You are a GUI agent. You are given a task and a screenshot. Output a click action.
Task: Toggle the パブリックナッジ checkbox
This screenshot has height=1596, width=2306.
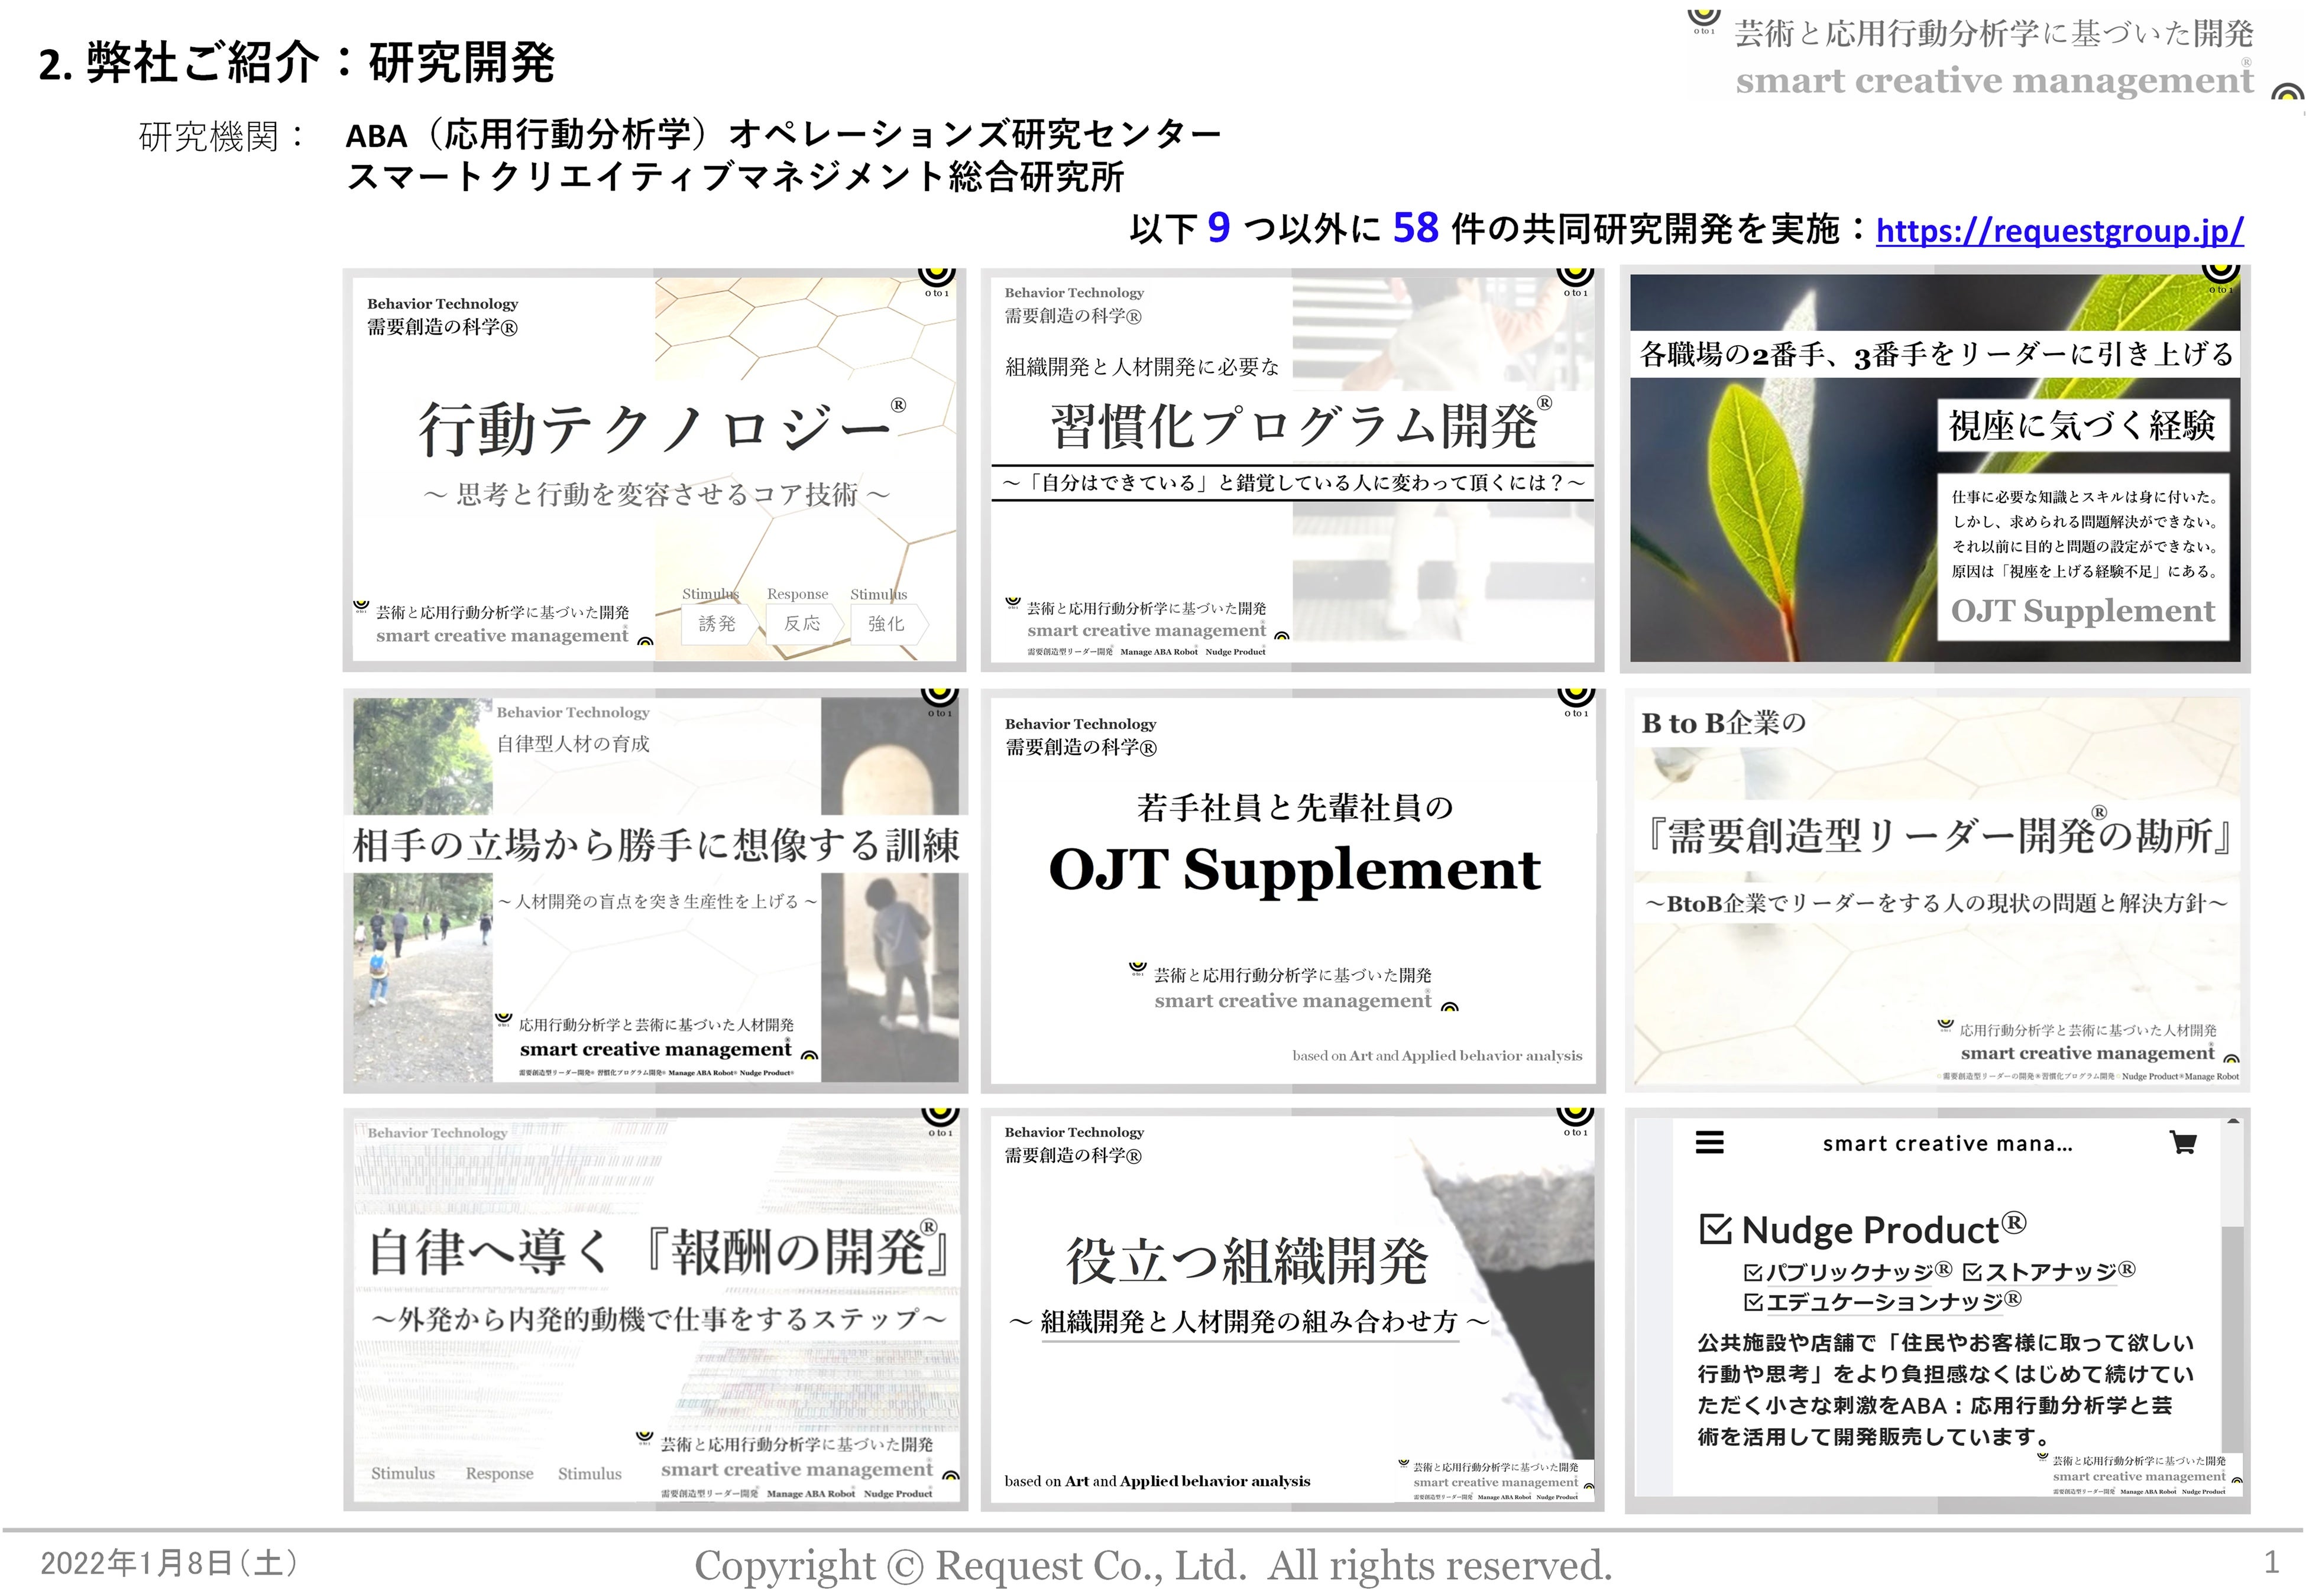click(1753, 1272)
